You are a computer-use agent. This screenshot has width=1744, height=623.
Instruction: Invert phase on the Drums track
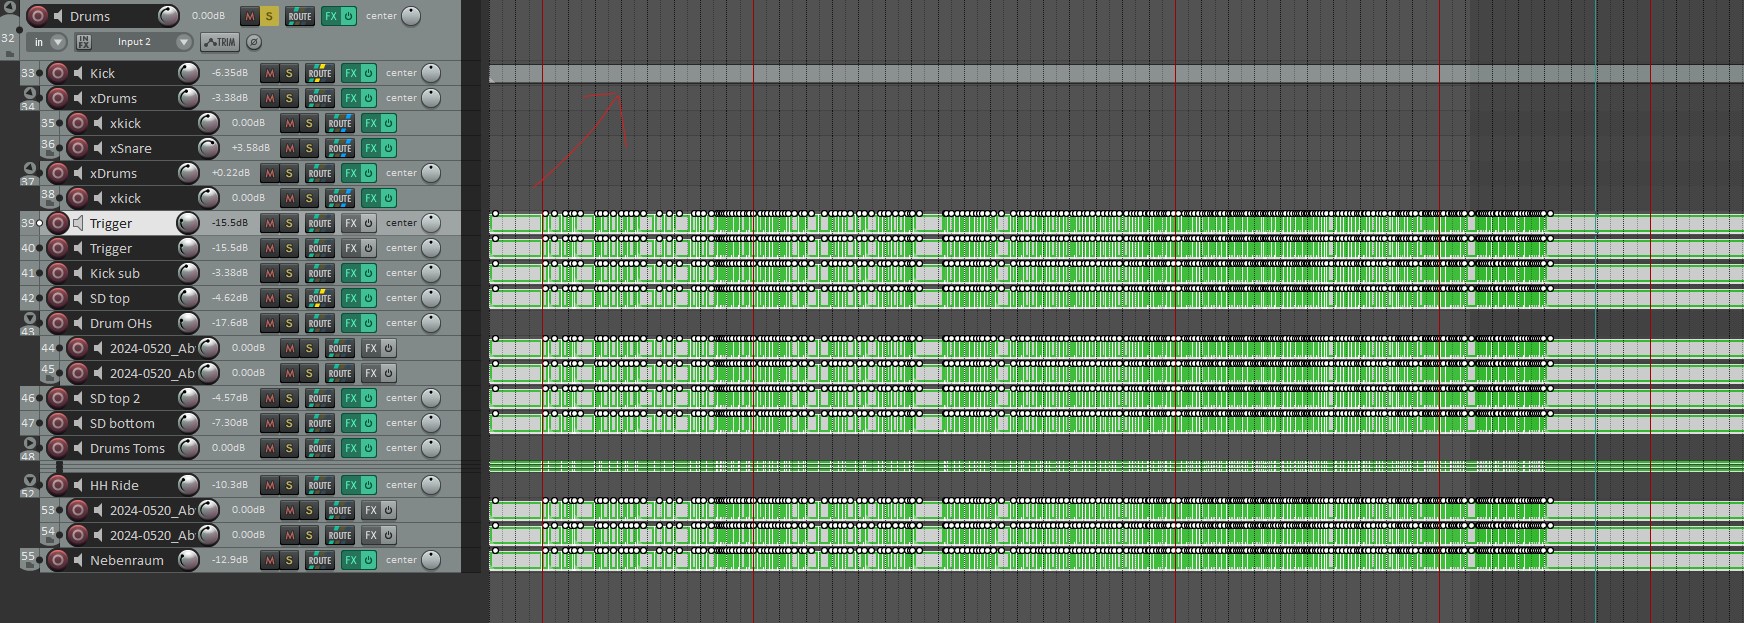click(254, 42)
